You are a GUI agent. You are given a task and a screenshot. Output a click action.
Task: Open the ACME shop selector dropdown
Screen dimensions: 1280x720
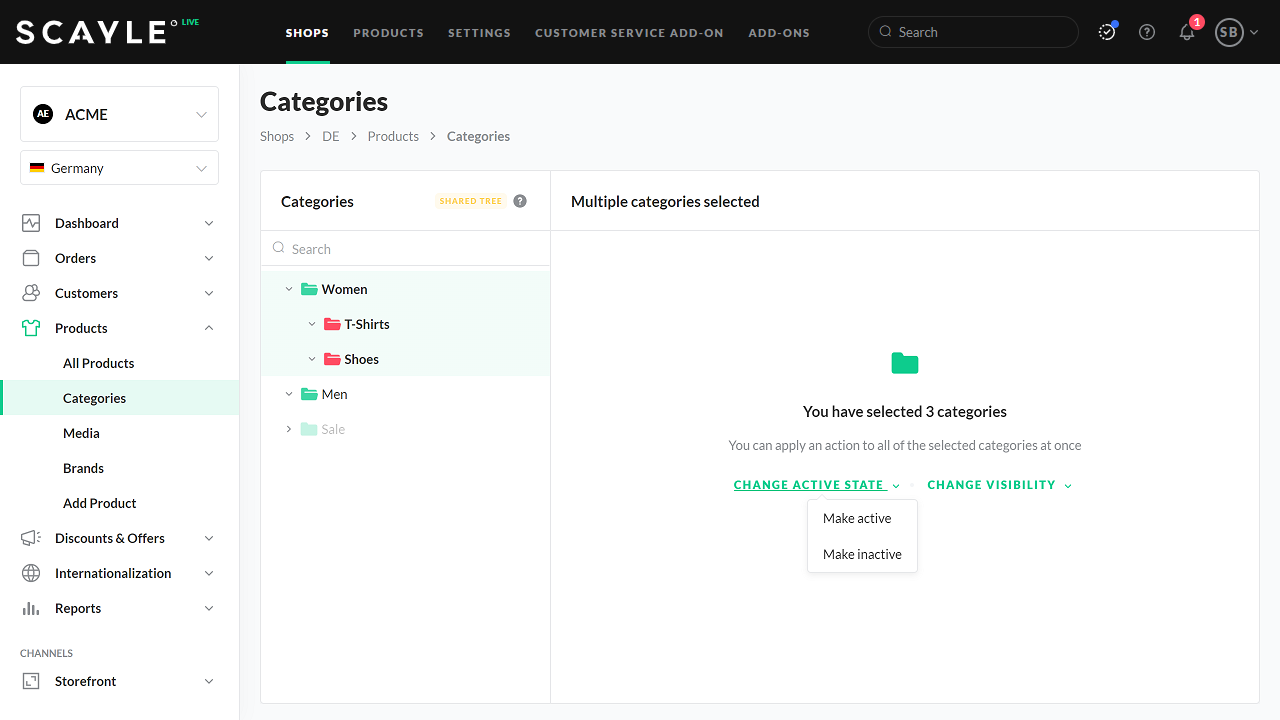[119, 114]
